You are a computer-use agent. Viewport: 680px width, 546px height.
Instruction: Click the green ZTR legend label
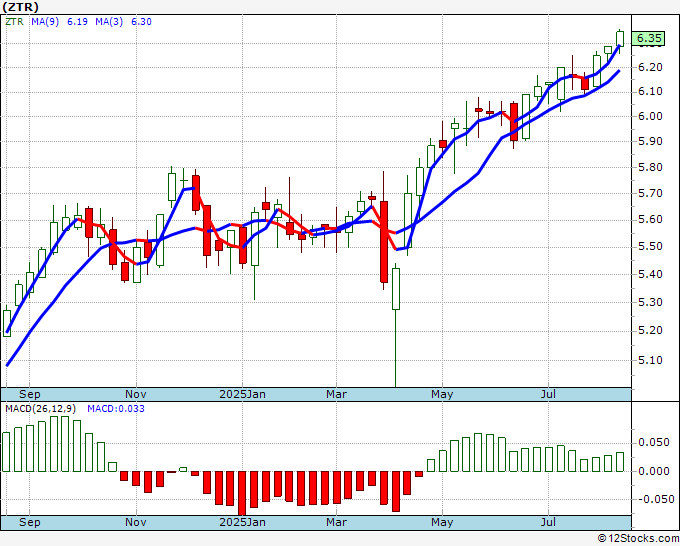point(14,22)
